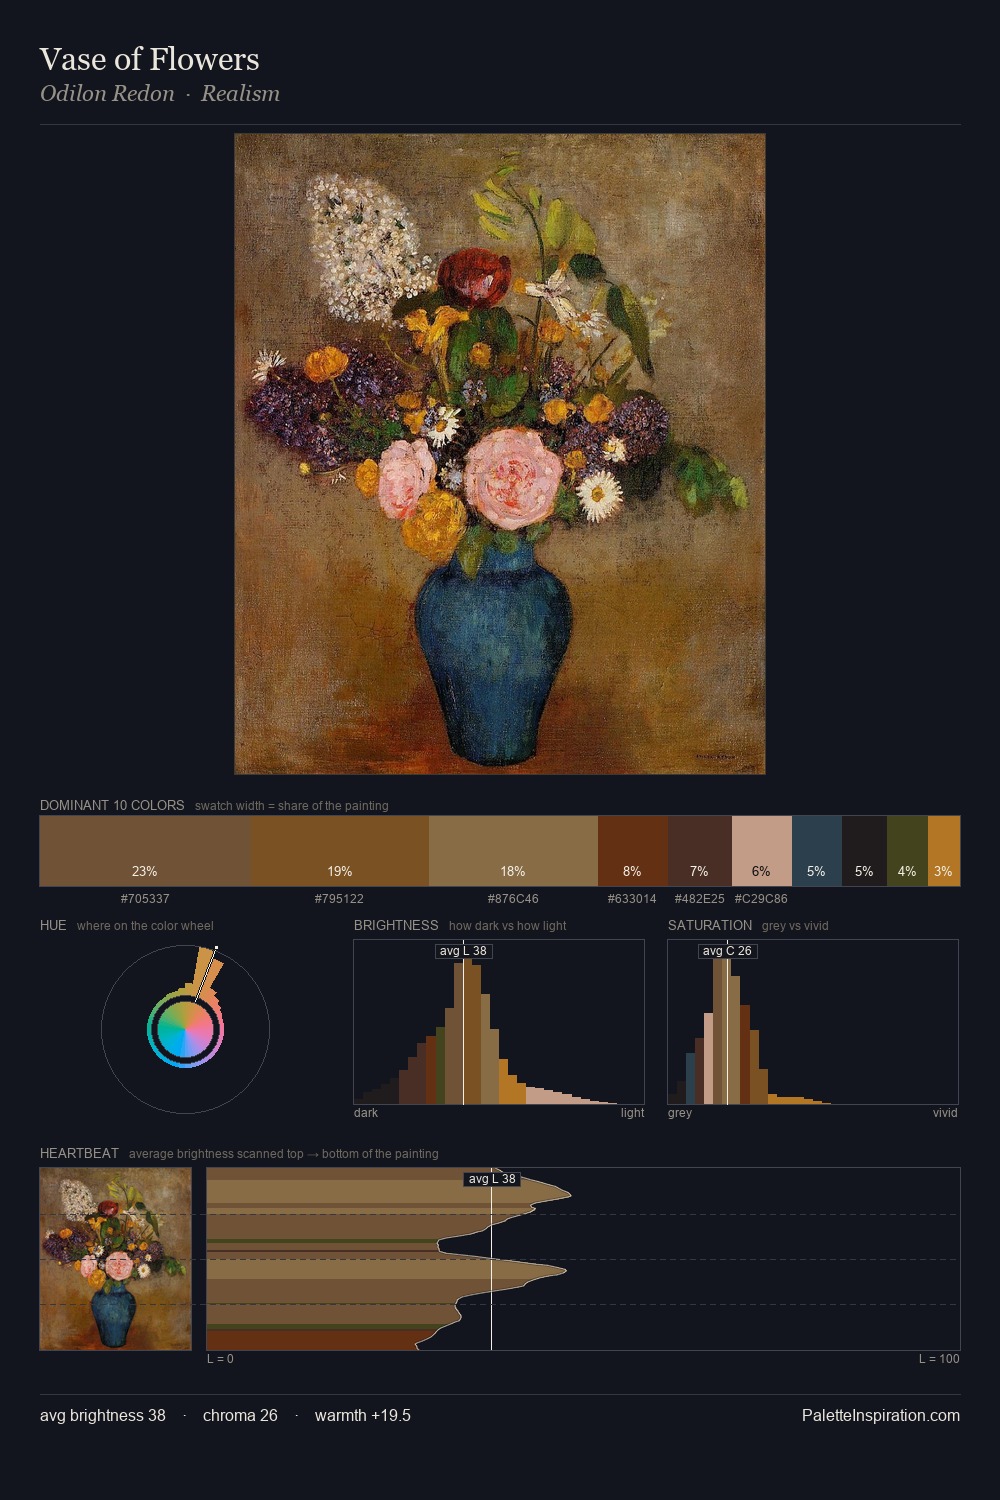1000x1500 pixels.
Task: Click the artist name 'Odilon Redon'
Action: pos(107,93)
